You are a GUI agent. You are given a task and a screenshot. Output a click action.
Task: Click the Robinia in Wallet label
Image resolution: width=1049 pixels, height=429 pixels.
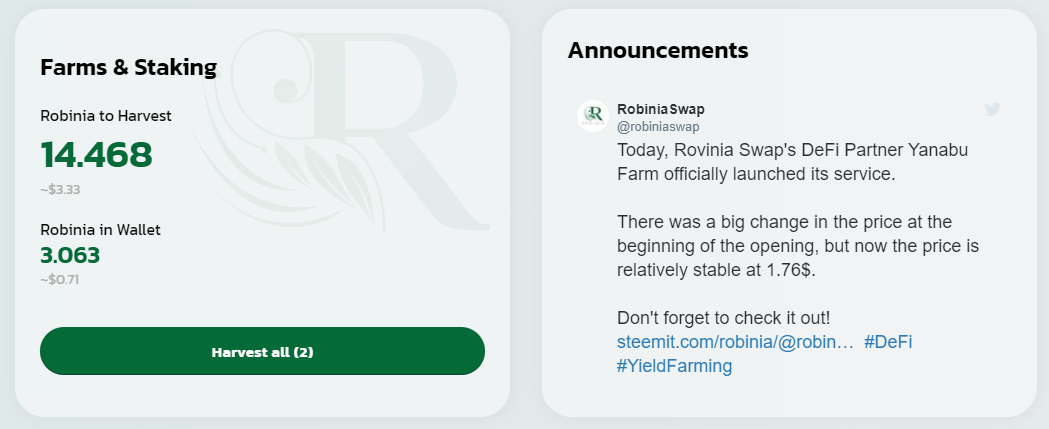[x=100, y=229]
